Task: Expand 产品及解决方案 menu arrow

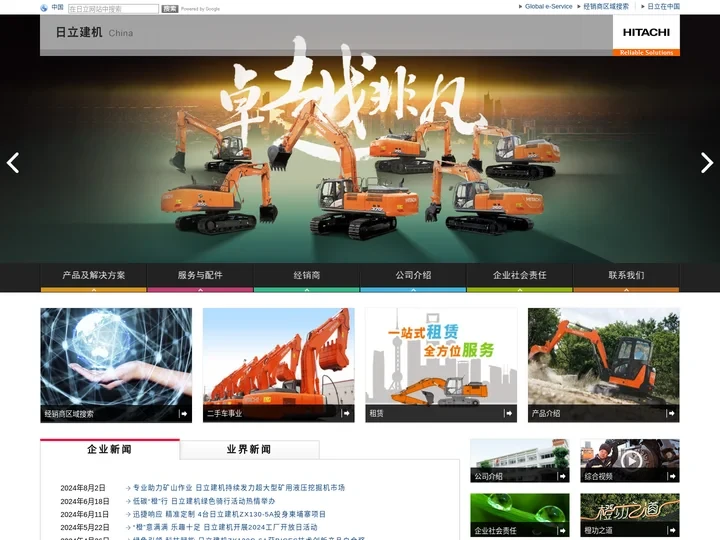Action: point(94,290)
